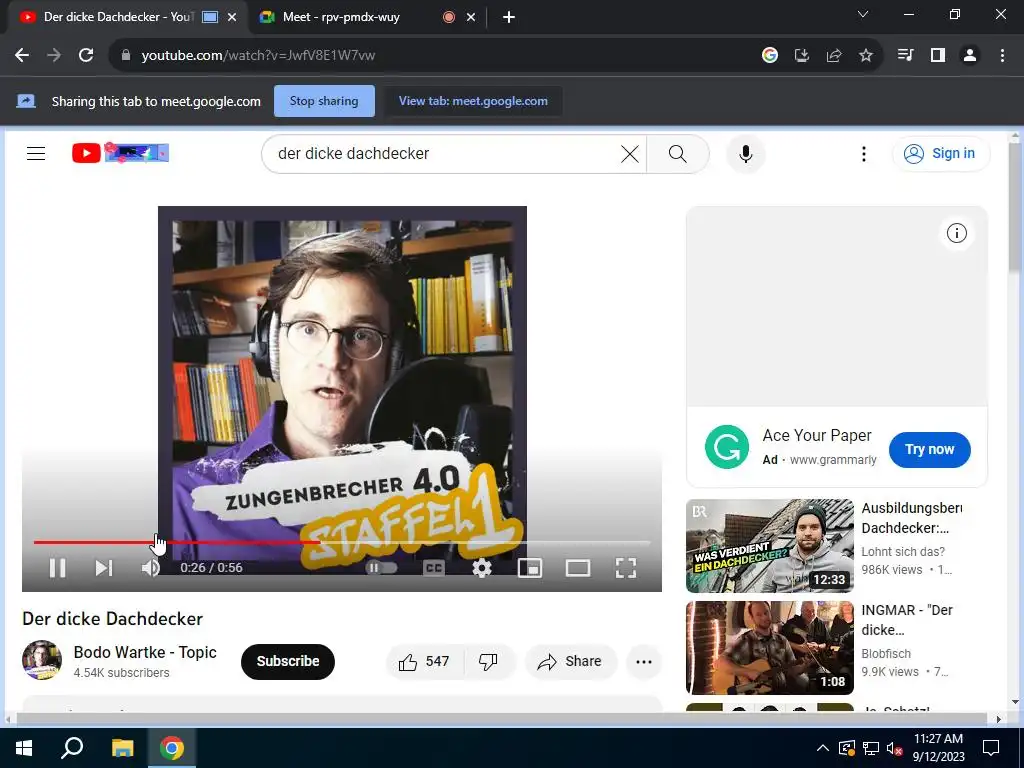Open Grammarly ad logo
The width and height of the screenshot is (1024, 768).
point(727,447)
